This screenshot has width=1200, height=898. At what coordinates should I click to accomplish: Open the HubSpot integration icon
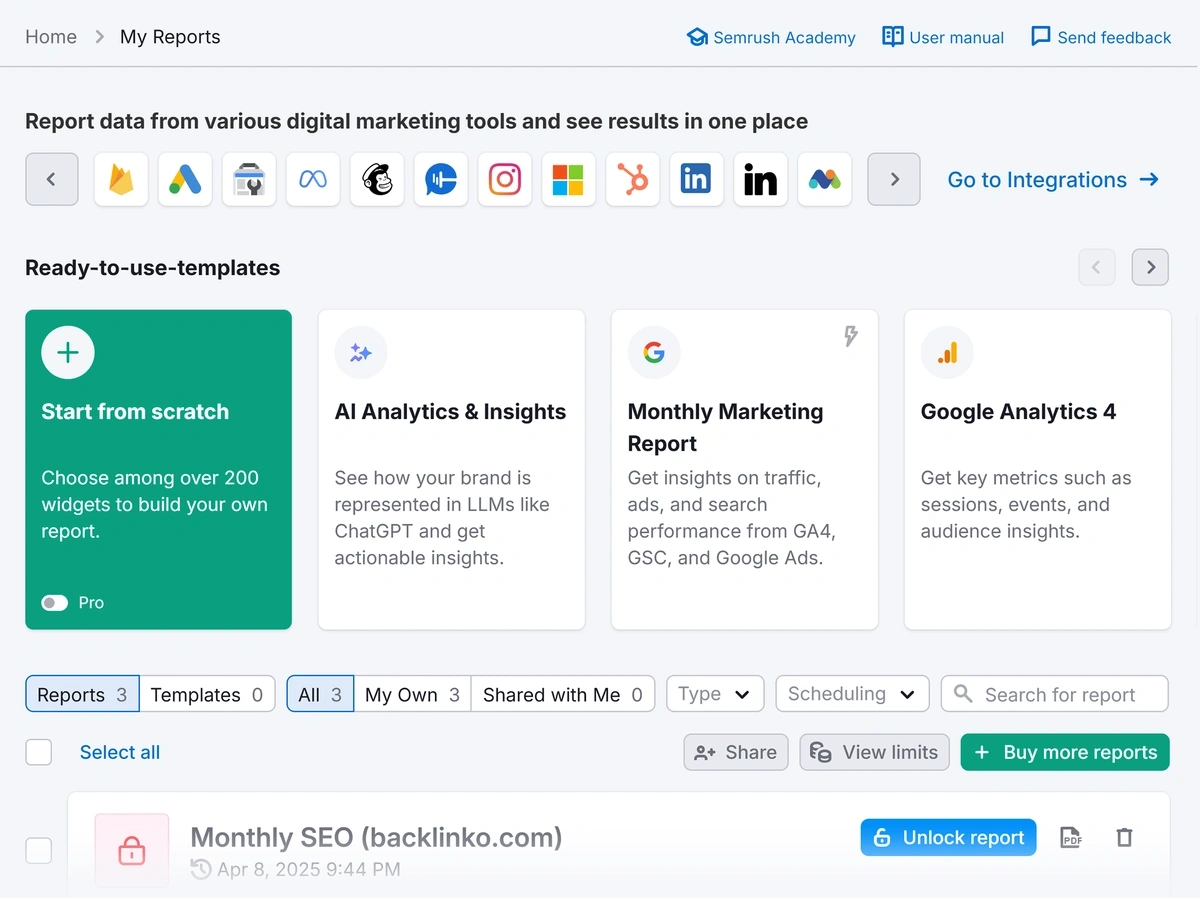coord(633,180)
